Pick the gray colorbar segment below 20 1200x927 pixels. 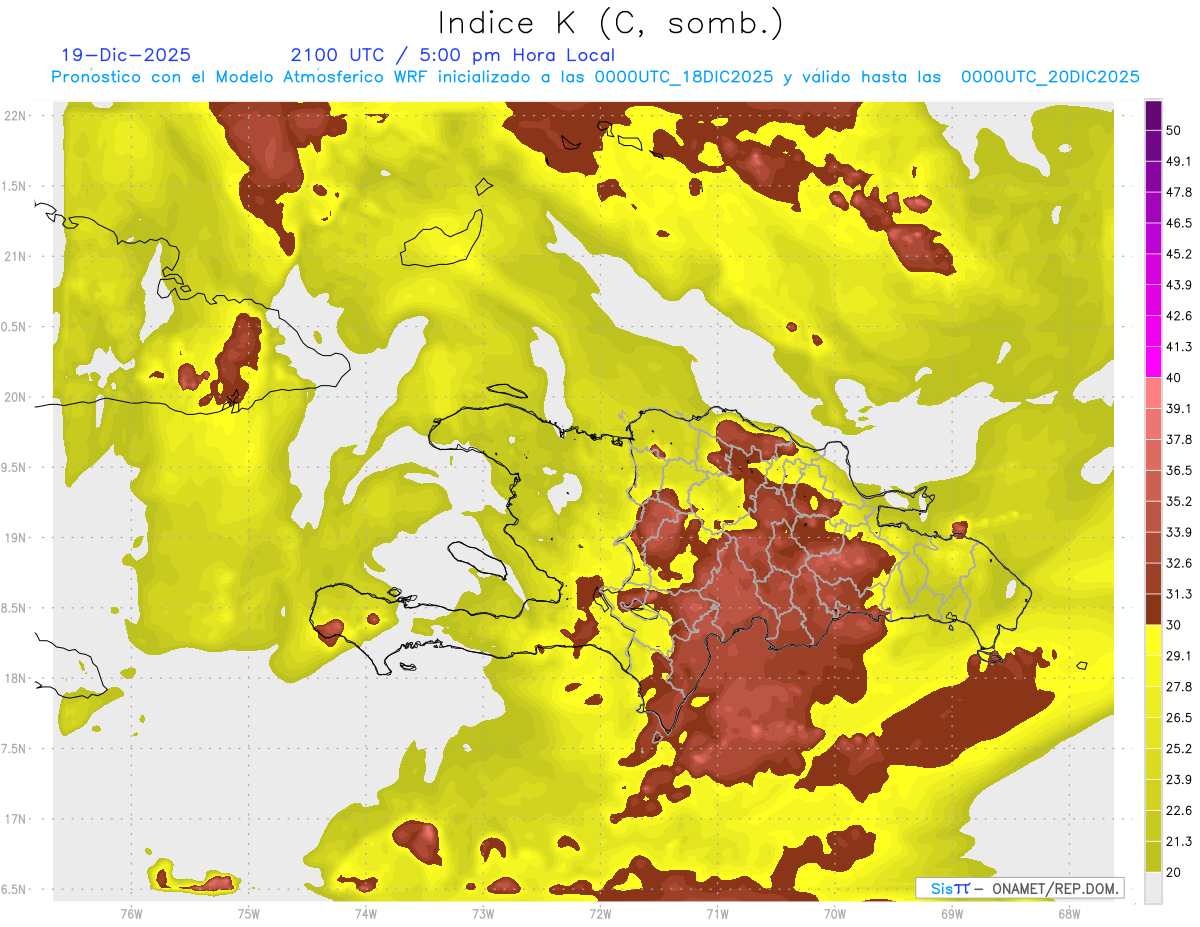[x=1153, y=887]
